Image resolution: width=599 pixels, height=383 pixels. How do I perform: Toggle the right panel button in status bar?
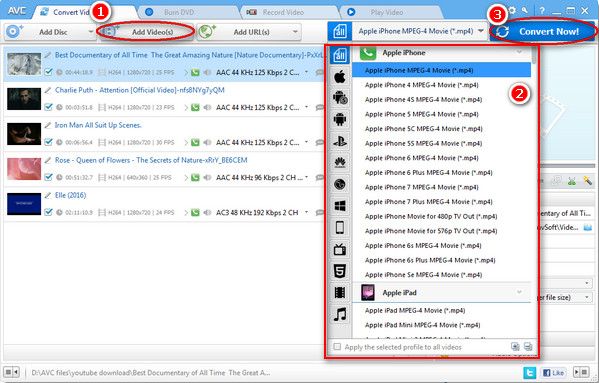coord(582,372)
